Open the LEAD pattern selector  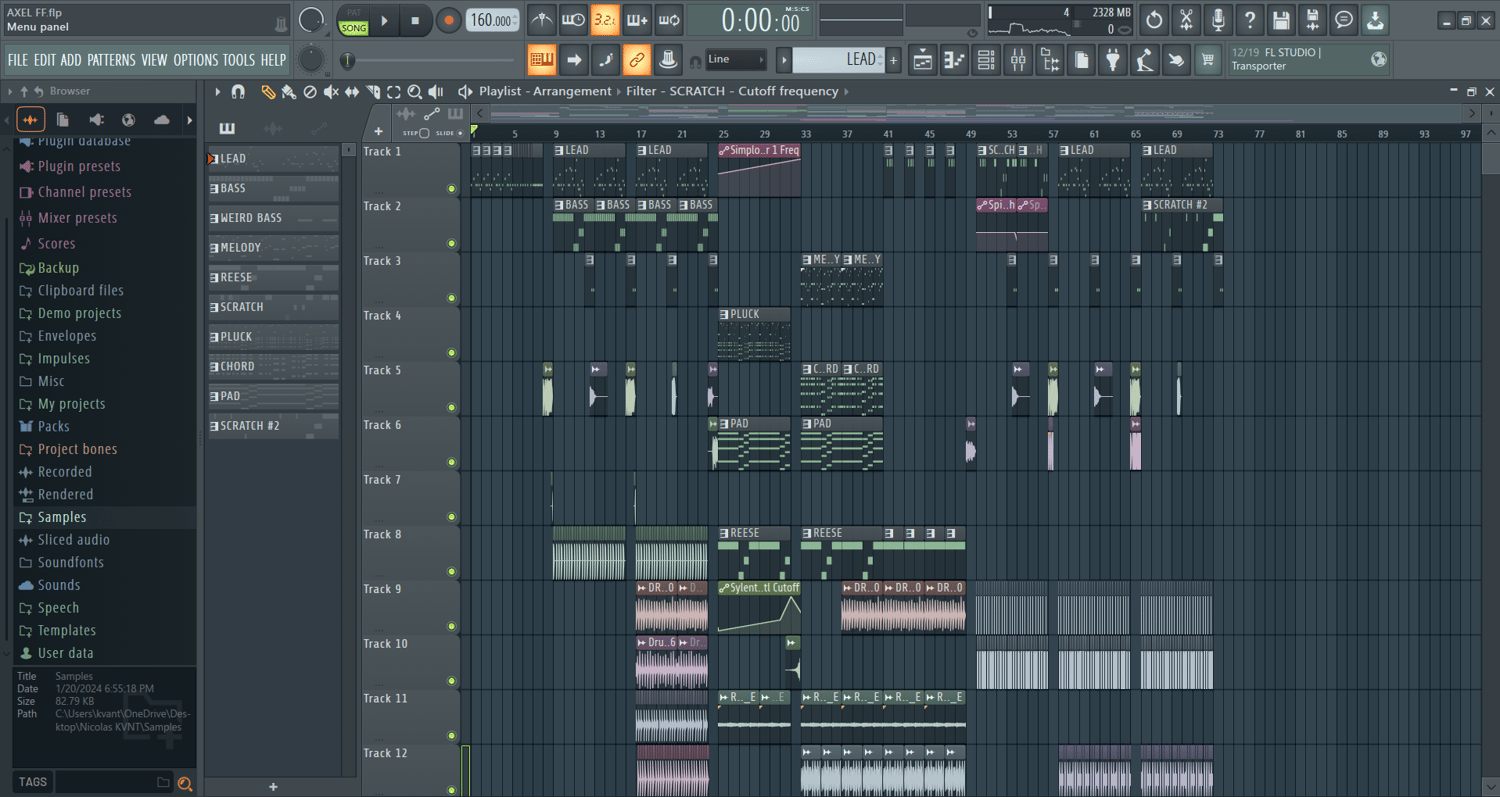click(x=838, y=60)
